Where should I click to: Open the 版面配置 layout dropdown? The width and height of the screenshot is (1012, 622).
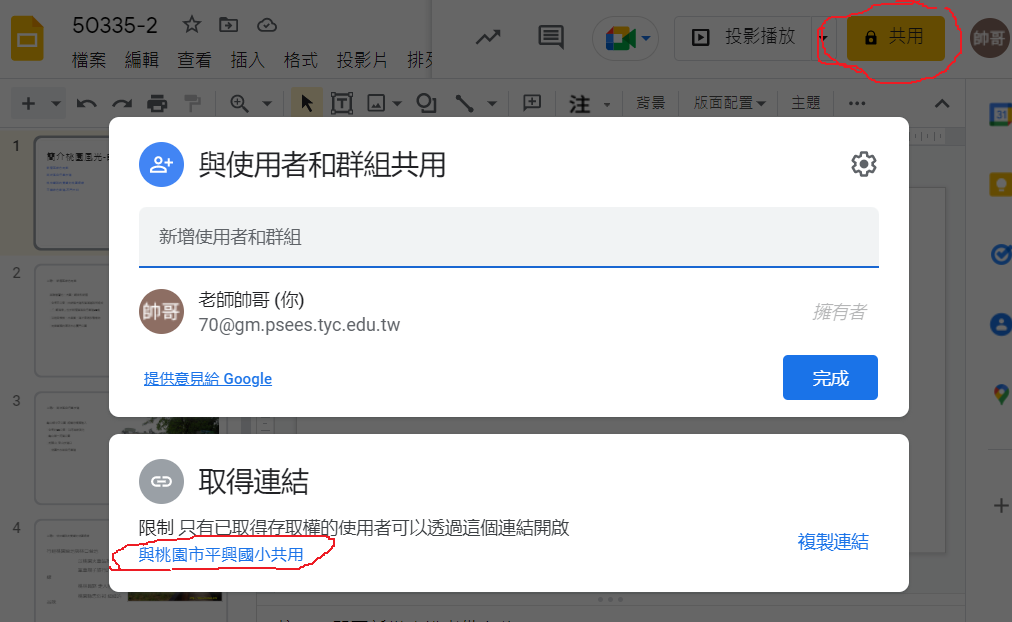[729, 103]
